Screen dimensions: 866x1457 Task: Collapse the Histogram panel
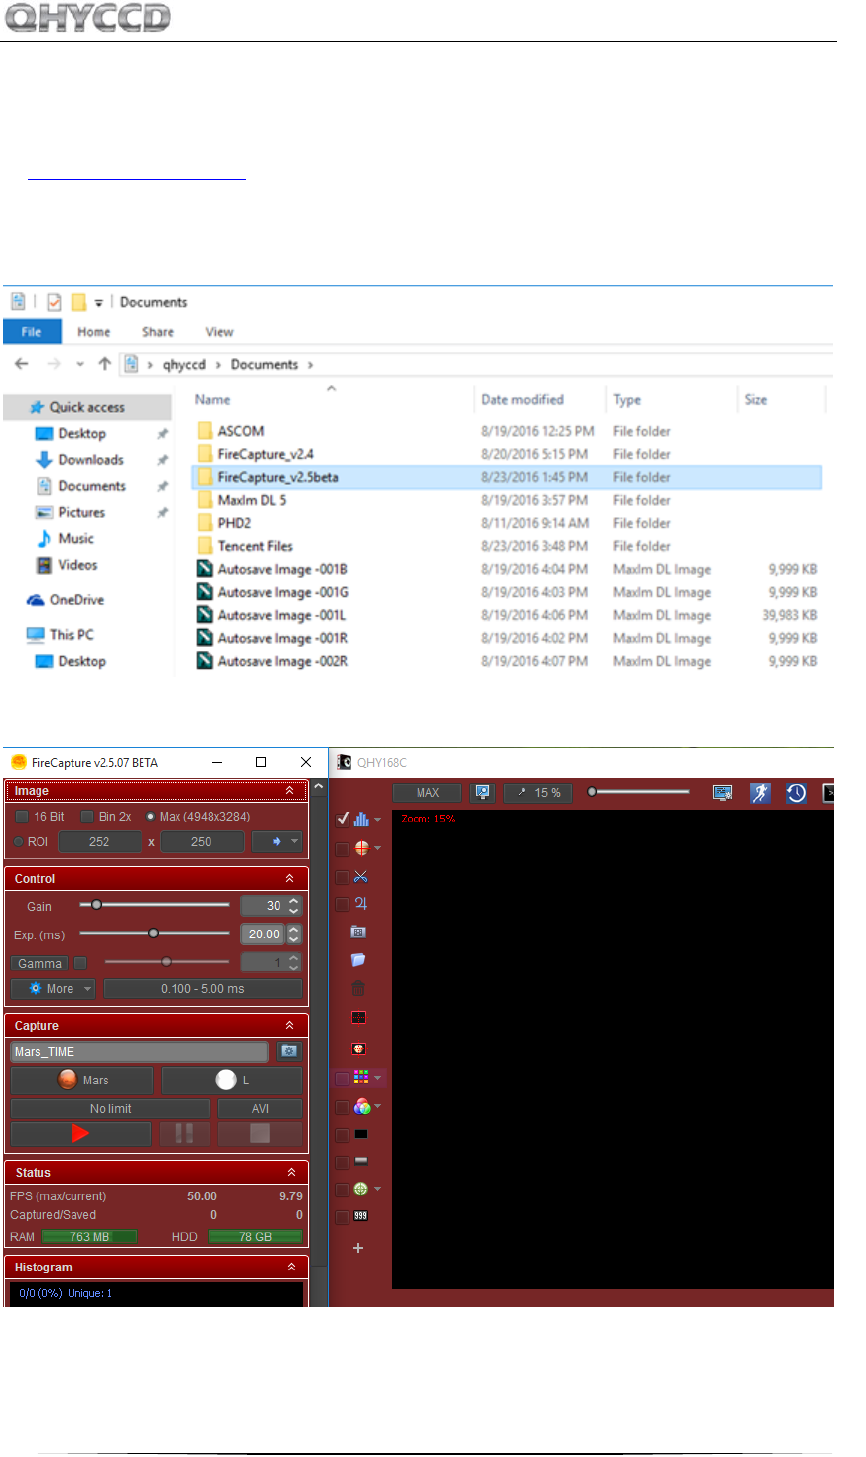click(x=291, y=1267)
